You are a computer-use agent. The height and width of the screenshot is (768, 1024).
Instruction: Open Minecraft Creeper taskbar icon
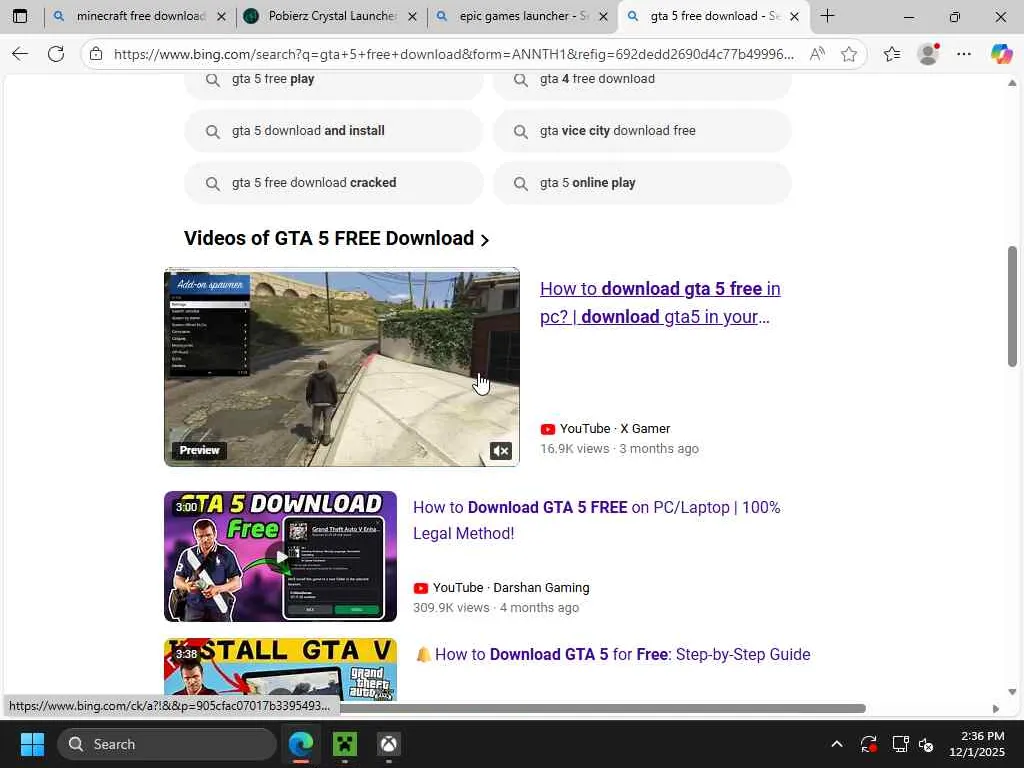coord(345,744)
